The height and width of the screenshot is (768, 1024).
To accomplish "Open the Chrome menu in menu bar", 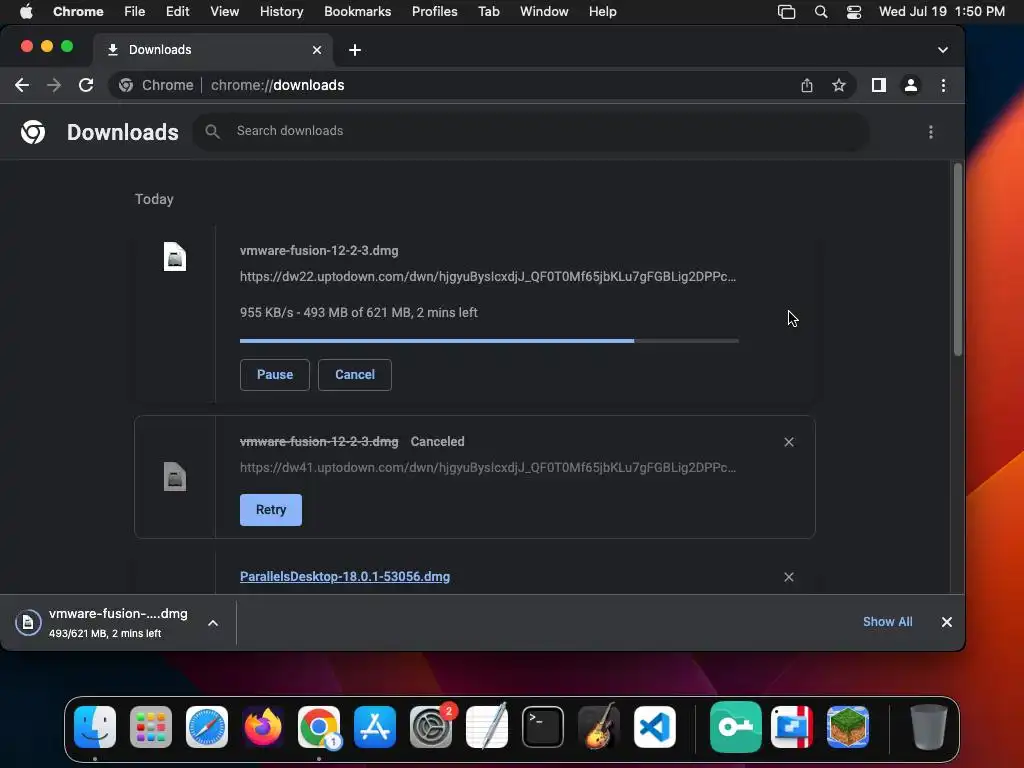I will [x=78, y=11].
